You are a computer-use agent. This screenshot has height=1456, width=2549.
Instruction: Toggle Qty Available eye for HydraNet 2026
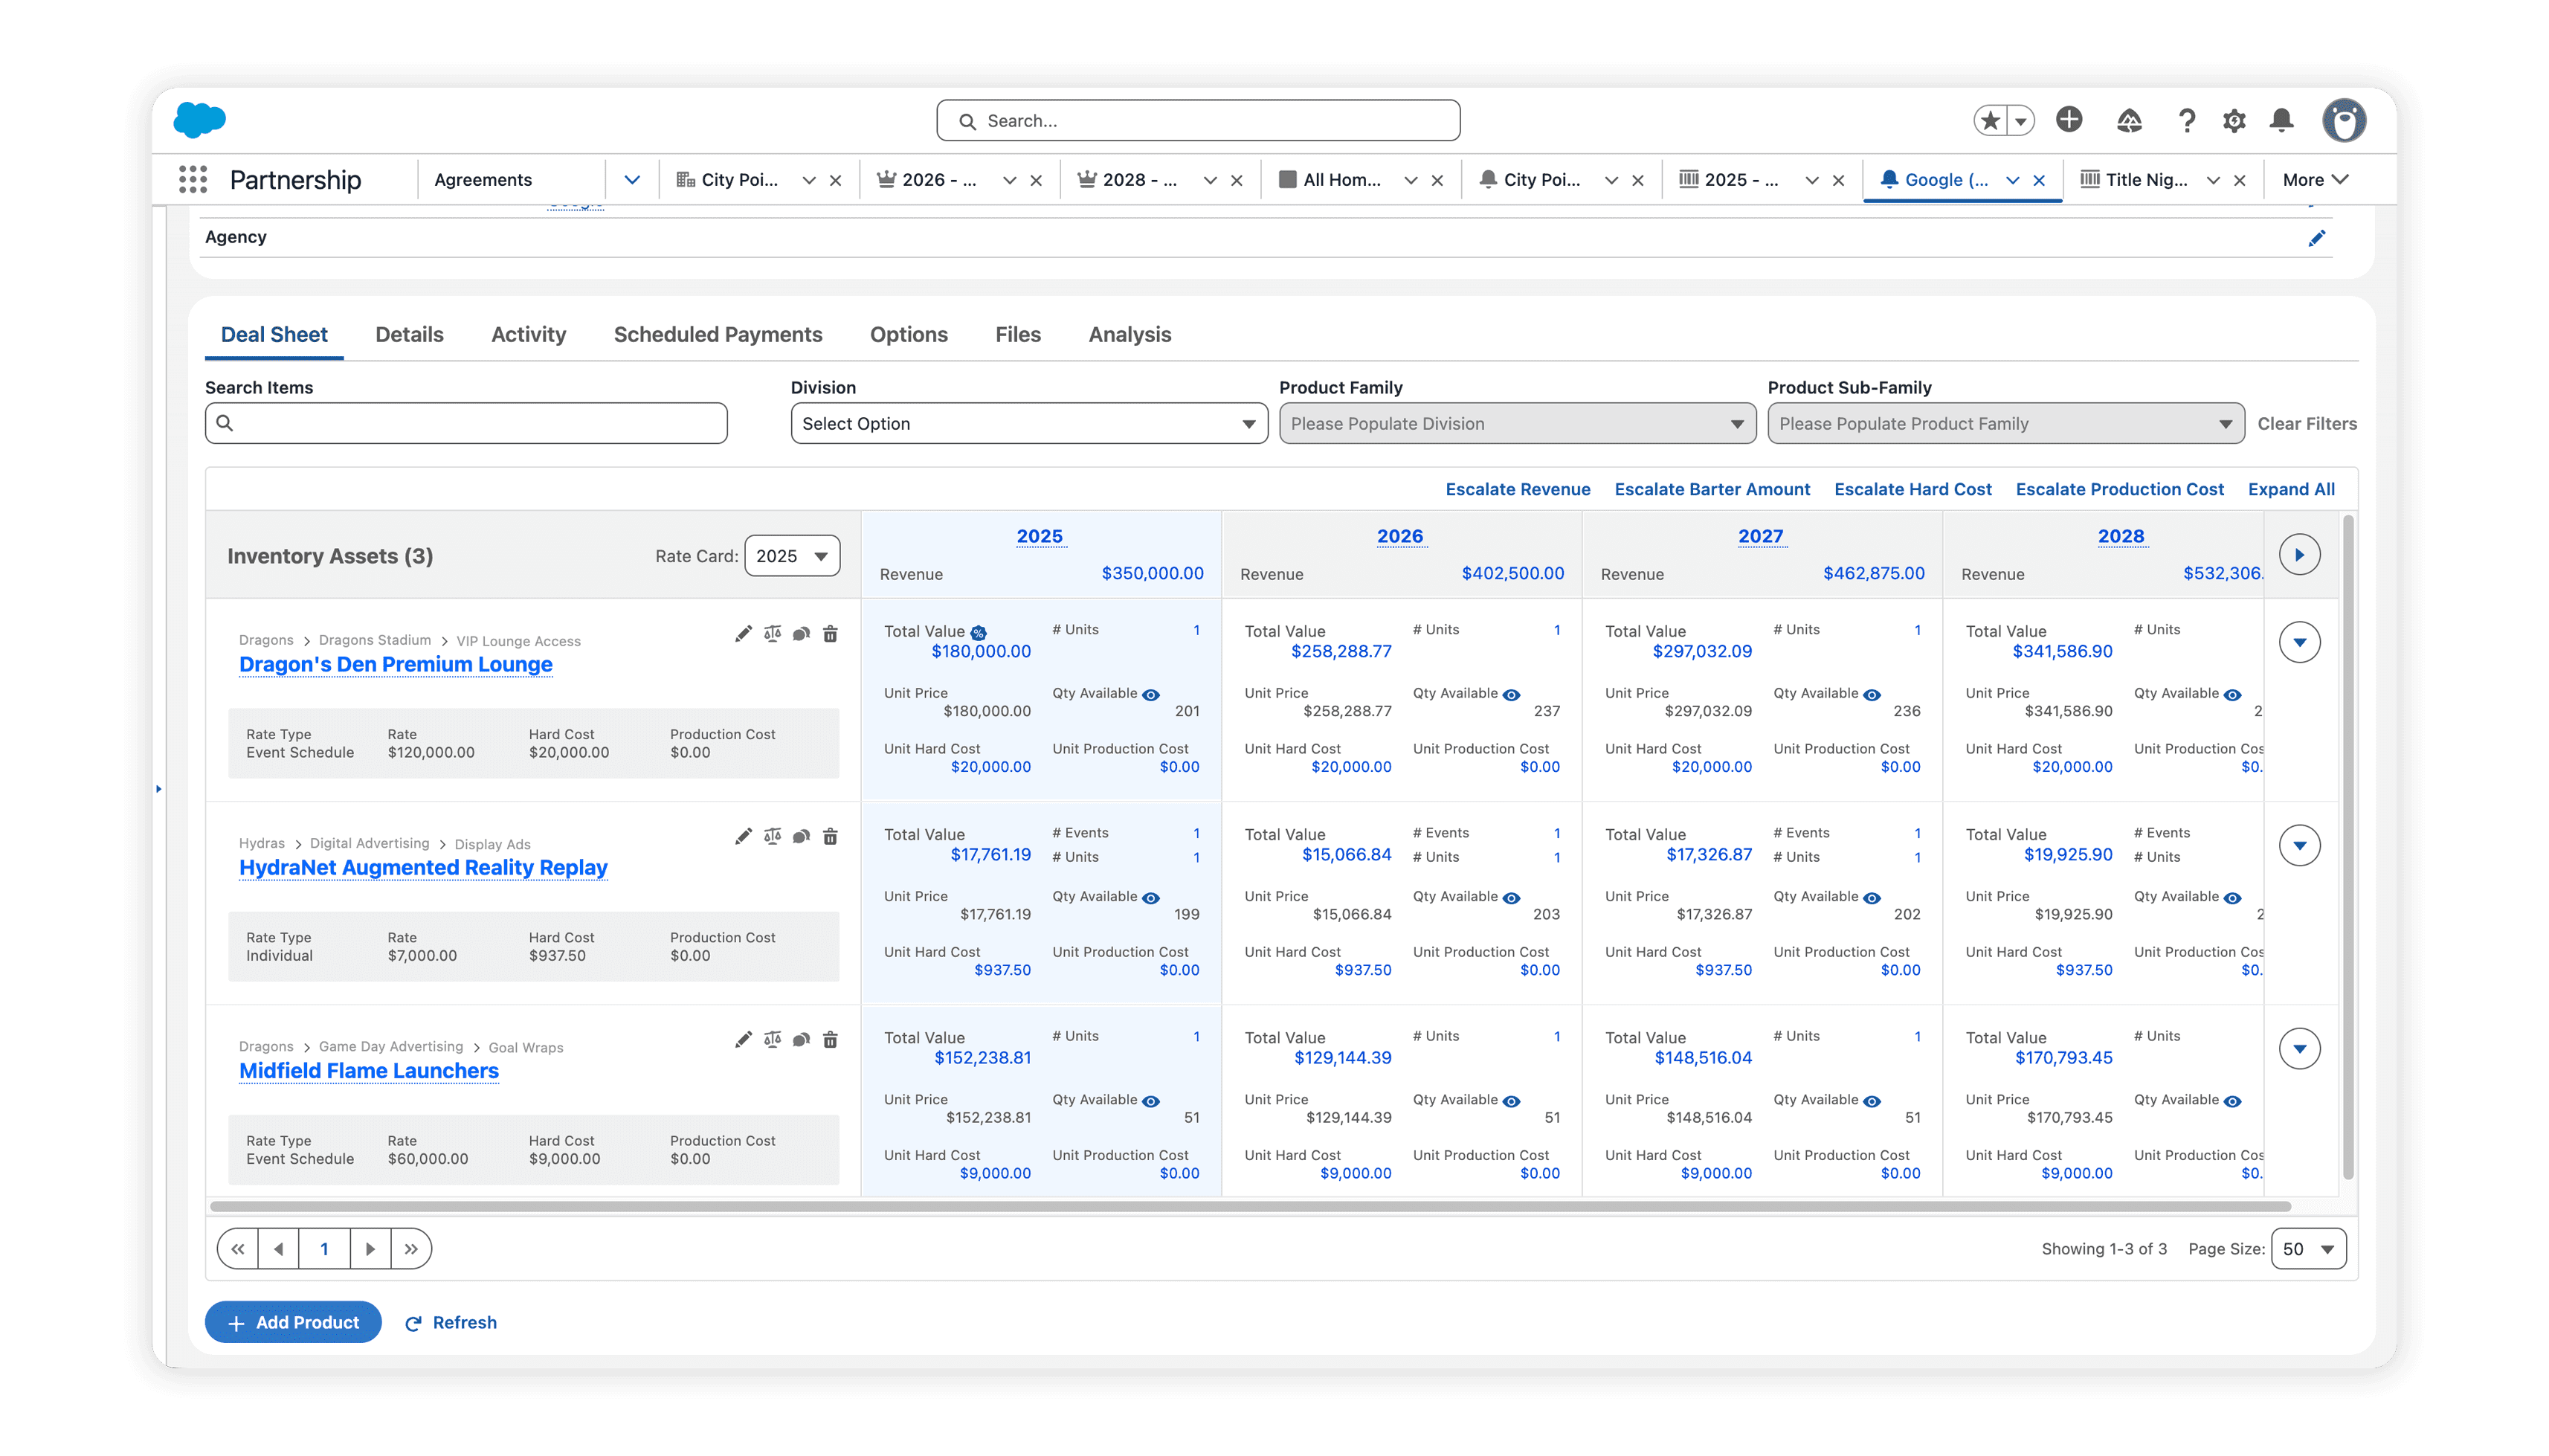pyautogui.click(x=1511, y=898)
